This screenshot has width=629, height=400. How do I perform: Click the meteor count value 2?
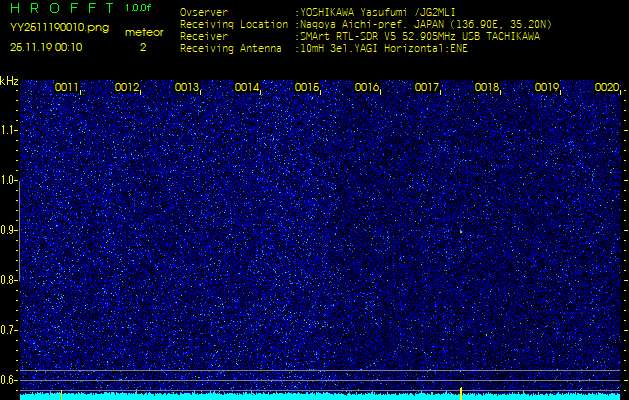pyautogui.click(x=142, y=46)
